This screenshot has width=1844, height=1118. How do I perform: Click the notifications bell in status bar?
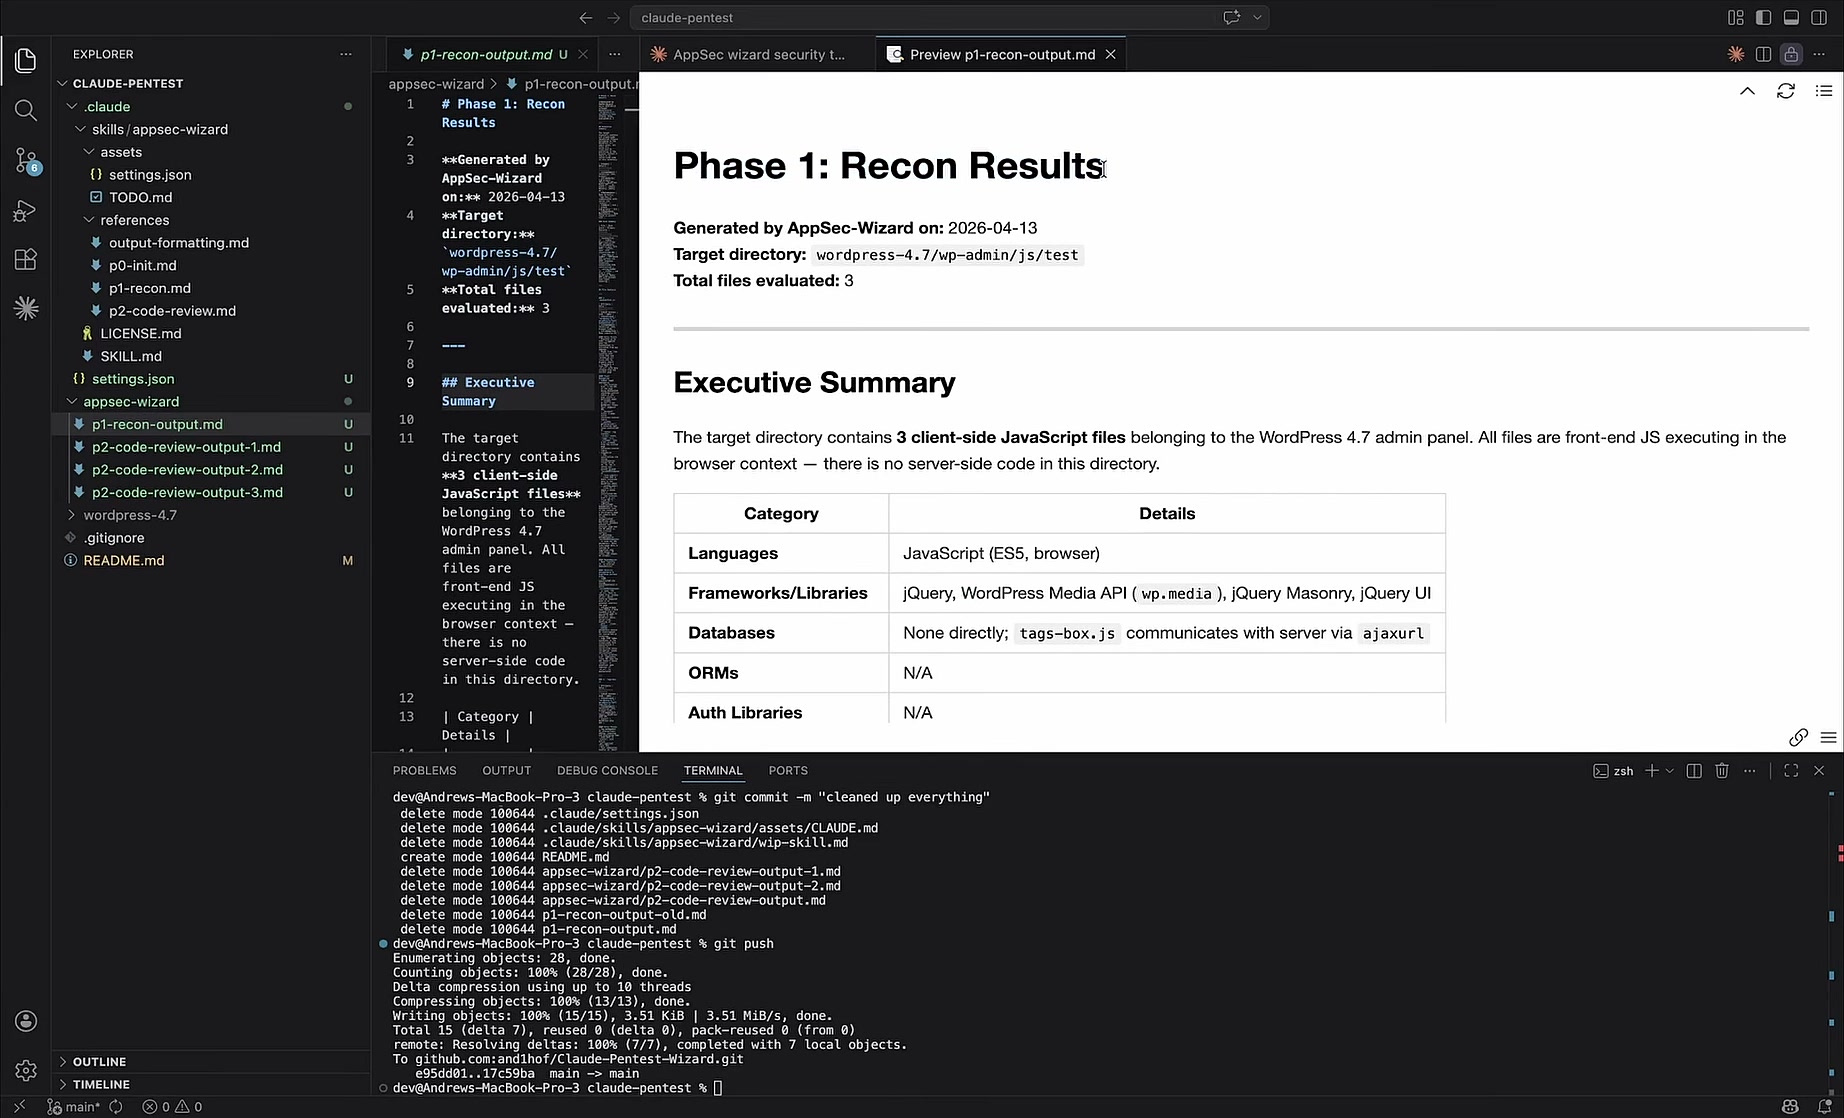coord(1824,1107)
